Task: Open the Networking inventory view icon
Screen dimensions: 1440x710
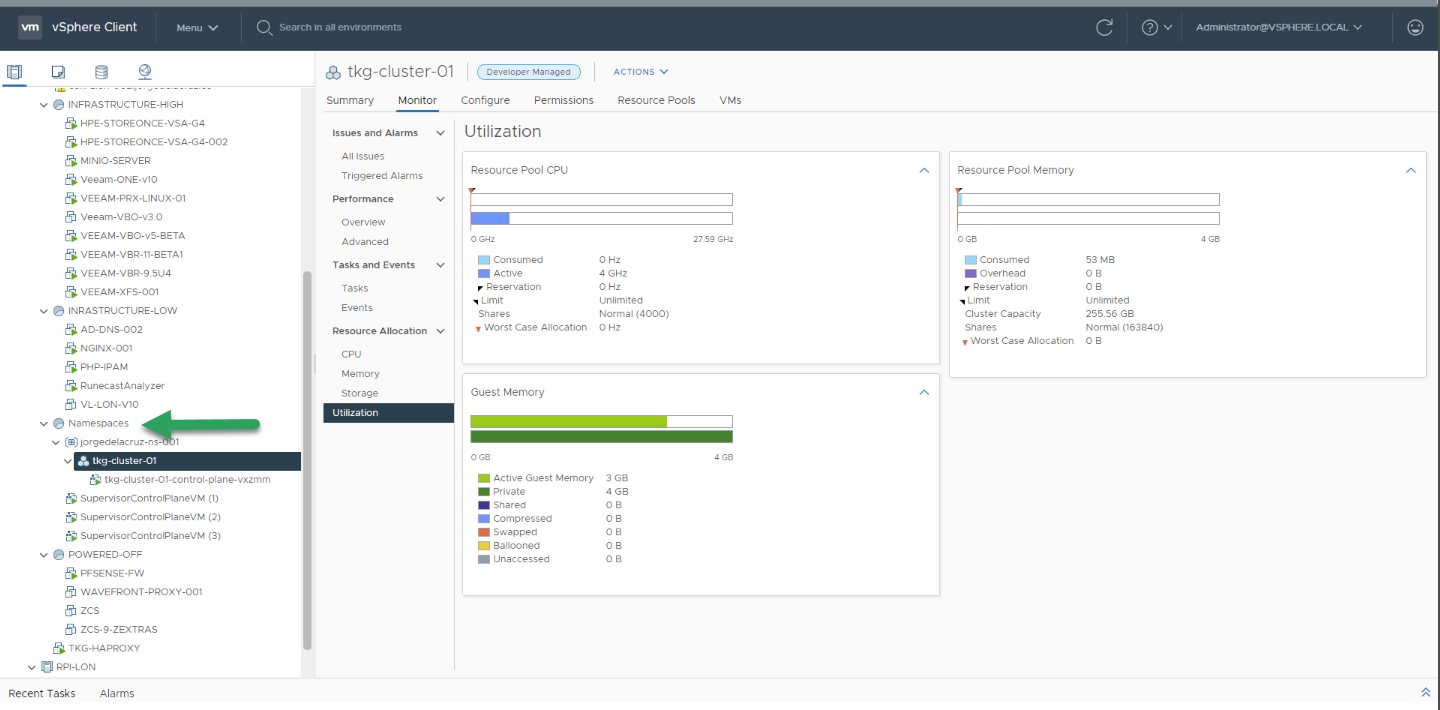Action: point(145,72)
